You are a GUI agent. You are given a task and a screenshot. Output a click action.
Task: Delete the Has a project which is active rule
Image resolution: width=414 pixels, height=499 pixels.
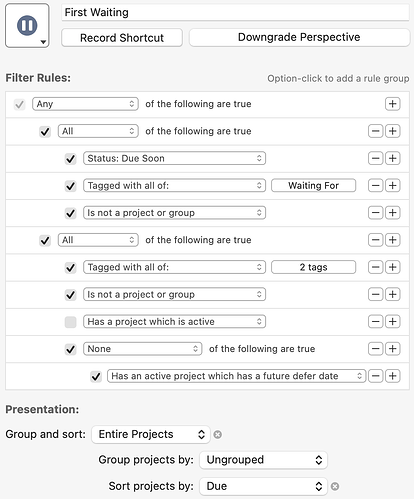coord(375,321)
